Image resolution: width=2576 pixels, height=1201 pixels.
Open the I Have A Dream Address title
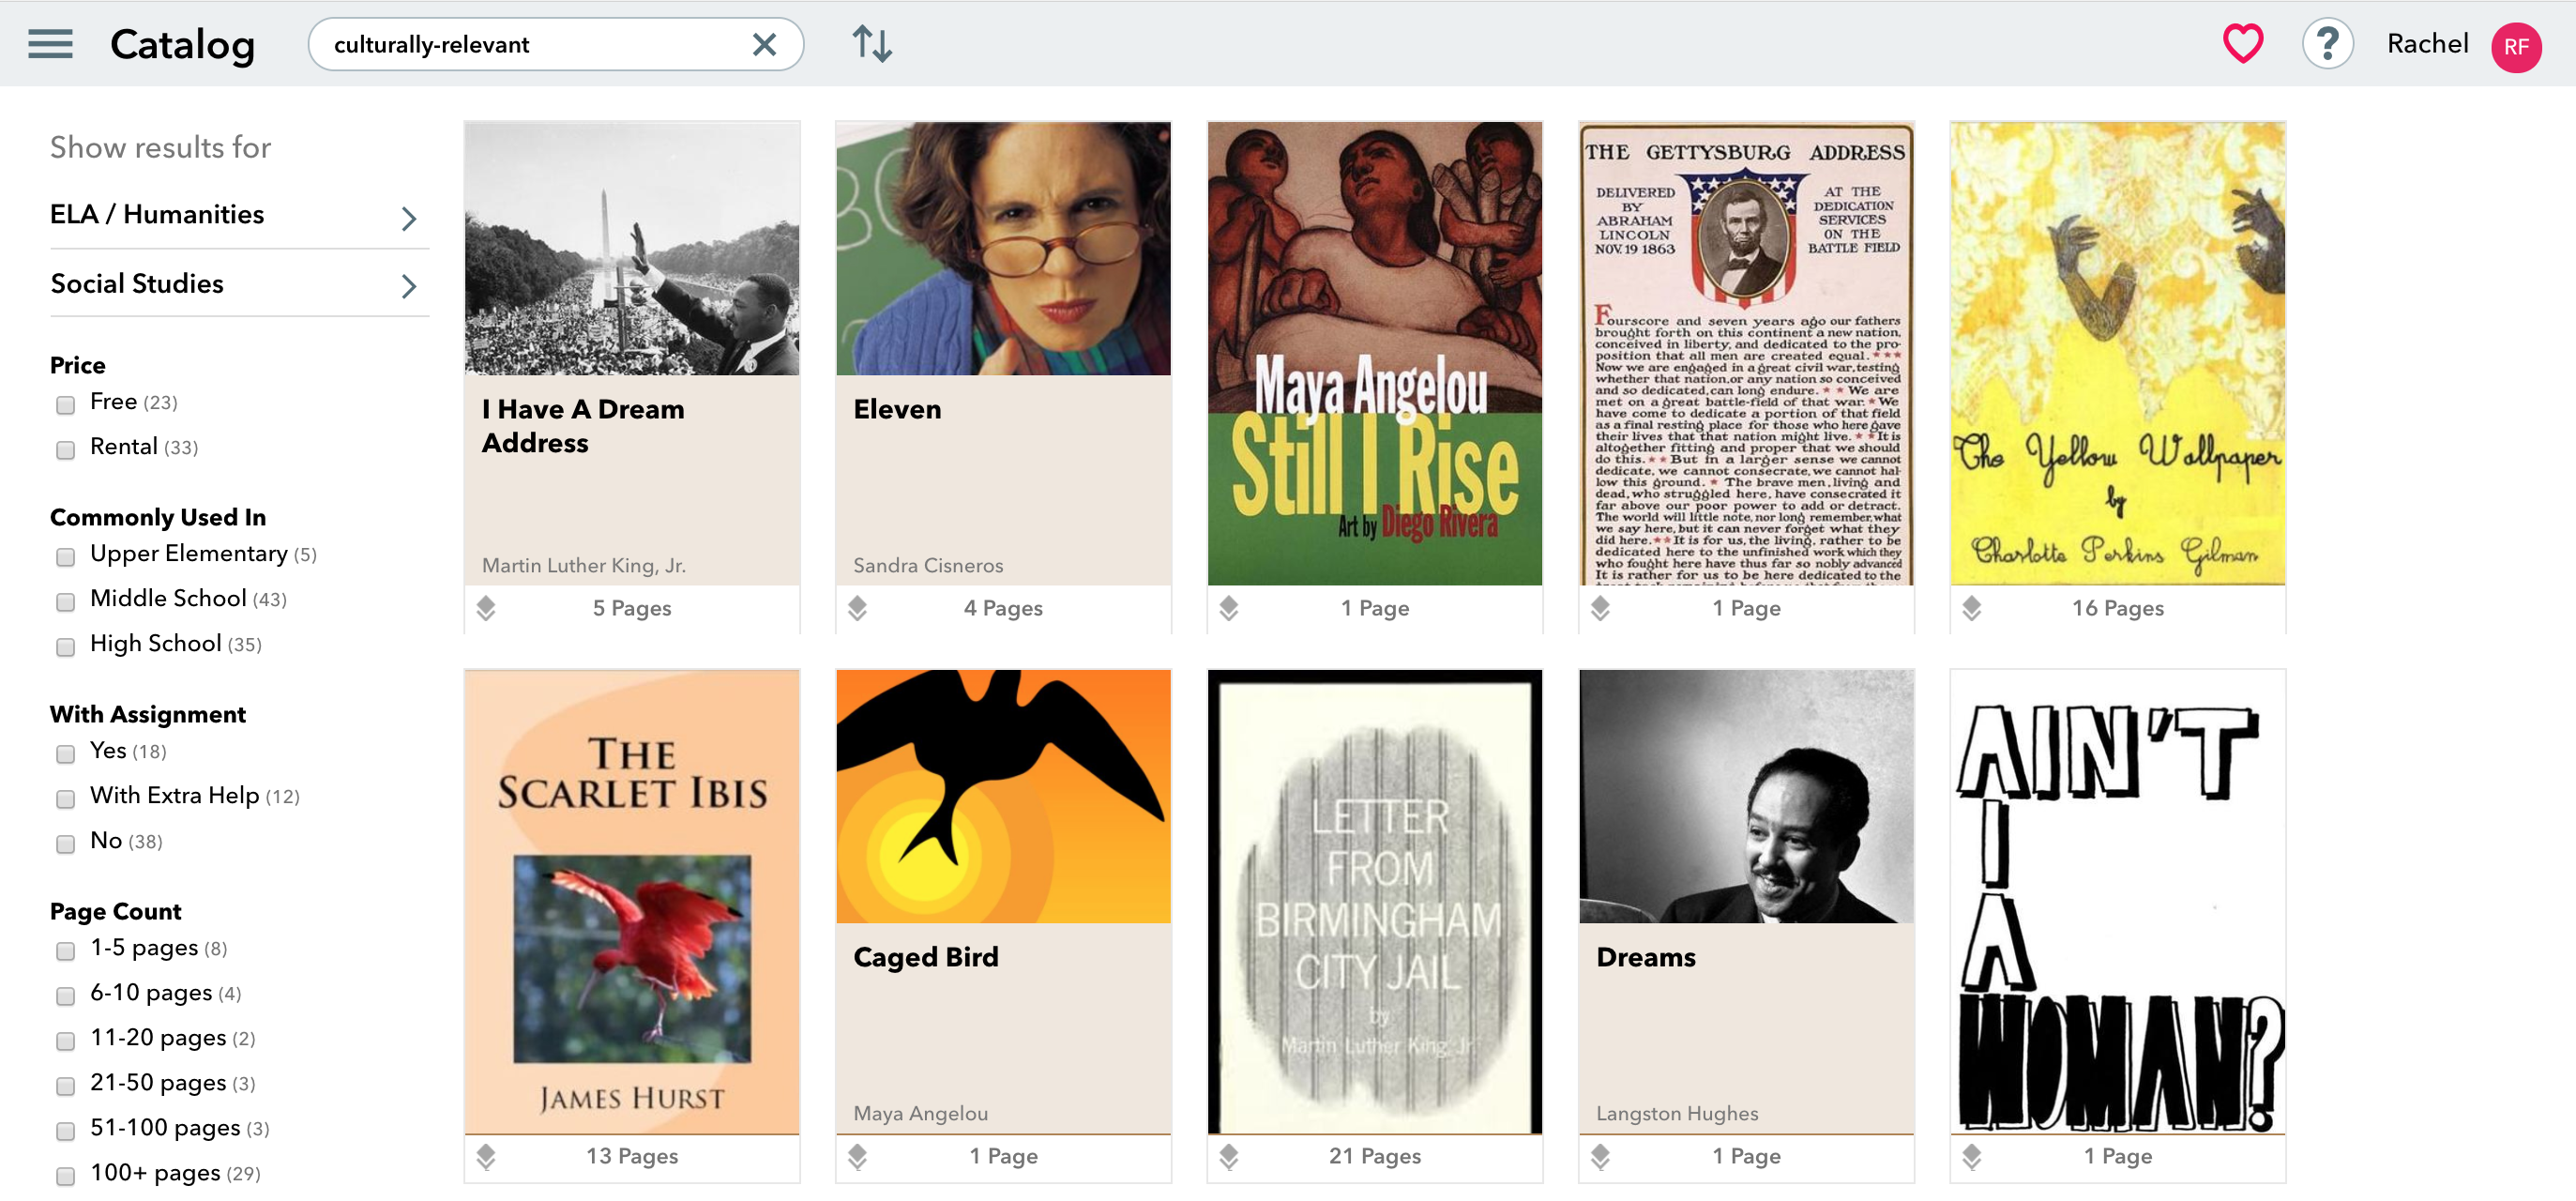tap(583, 426)
